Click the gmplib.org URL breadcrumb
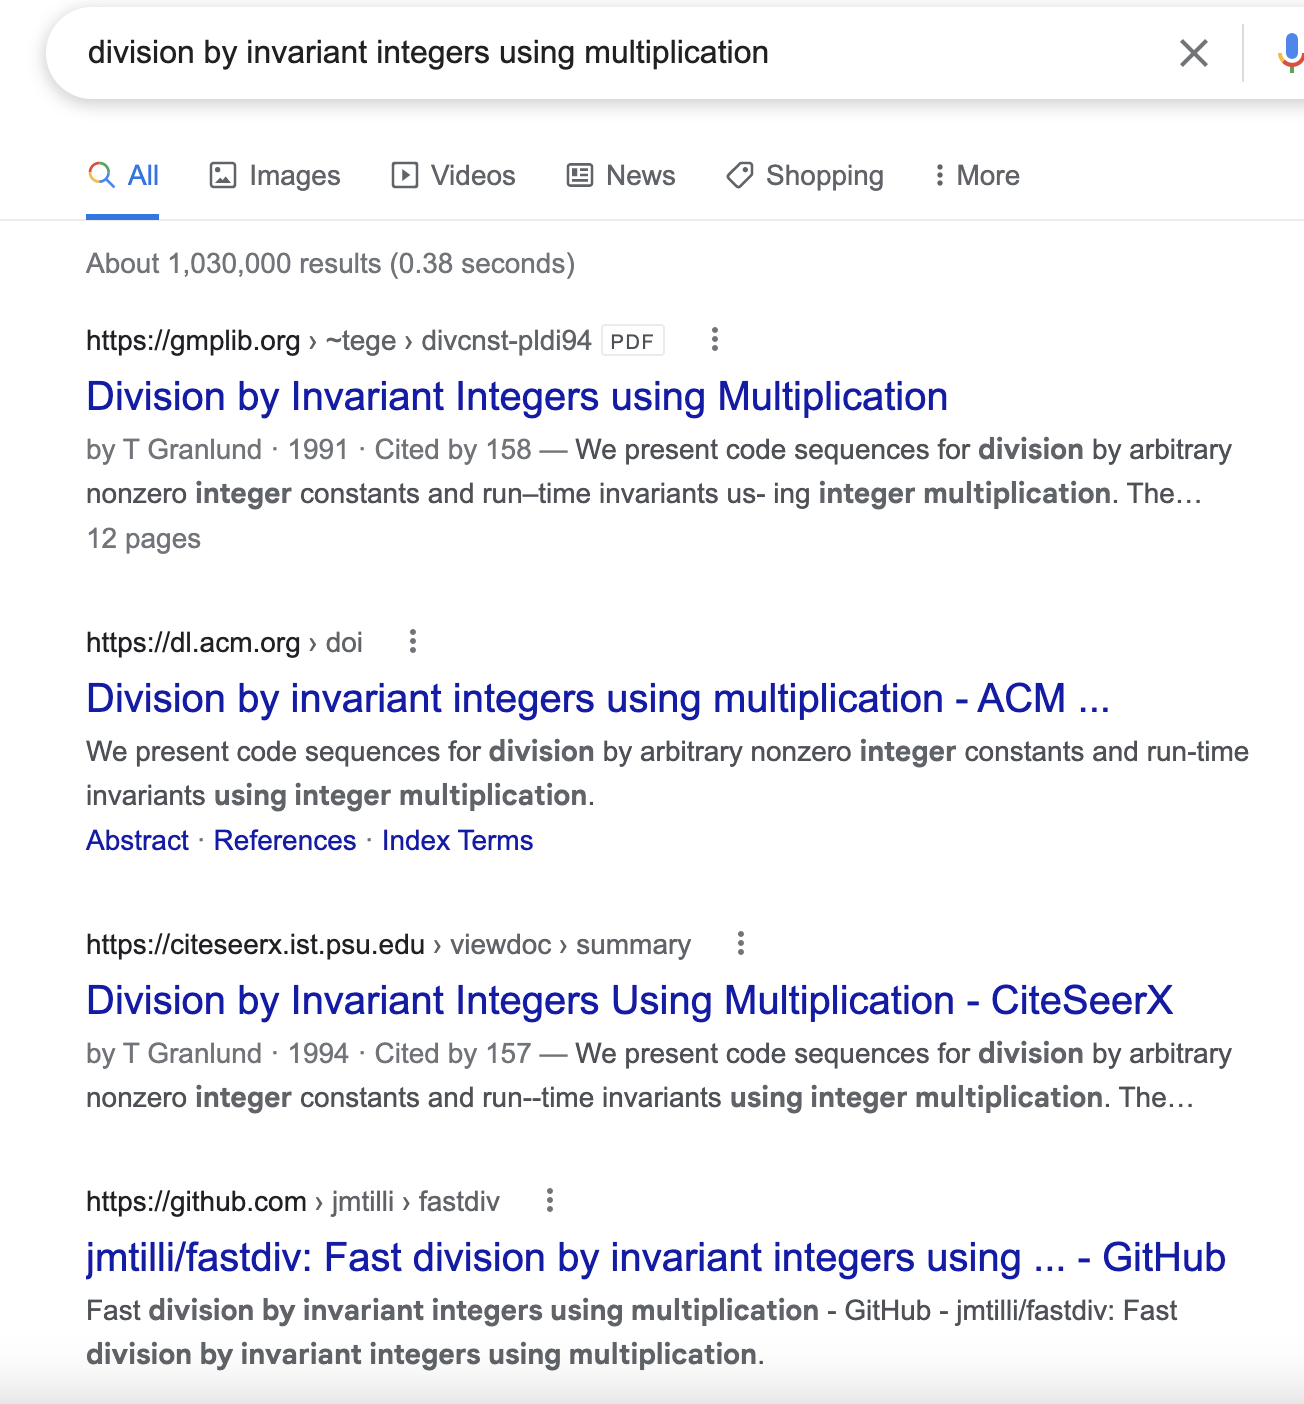This screenshot has height=1404, width=1304. [x=339, y=341]
